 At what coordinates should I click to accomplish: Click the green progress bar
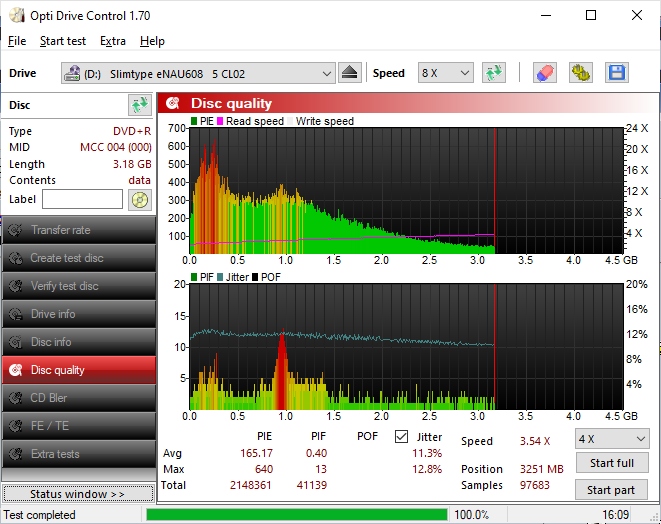(x=296, y=515)
